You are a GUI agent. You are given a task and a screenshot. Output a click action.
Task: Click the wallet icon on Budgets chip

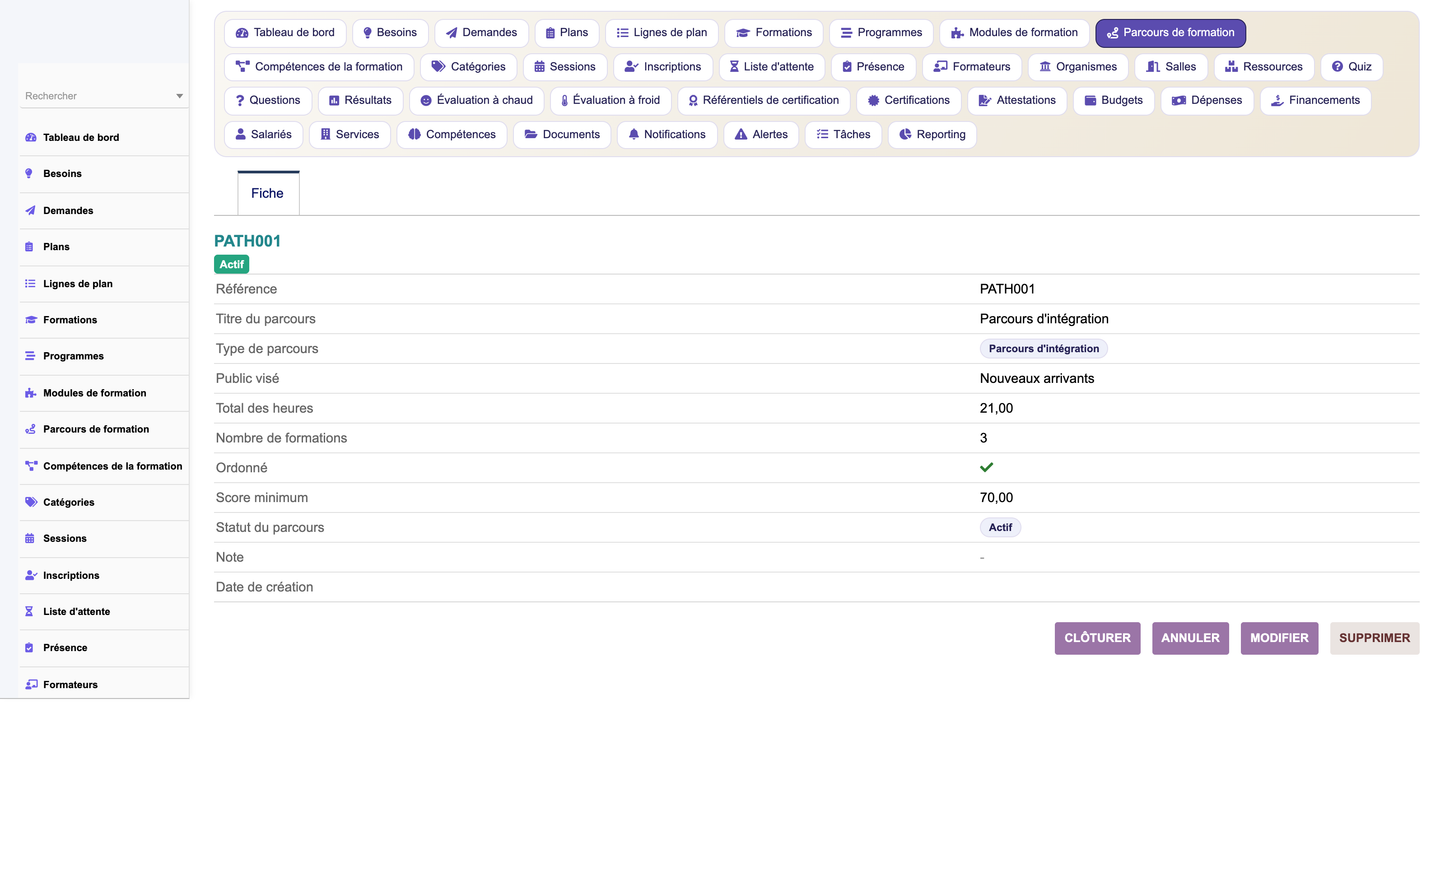tap(1091, 100)
